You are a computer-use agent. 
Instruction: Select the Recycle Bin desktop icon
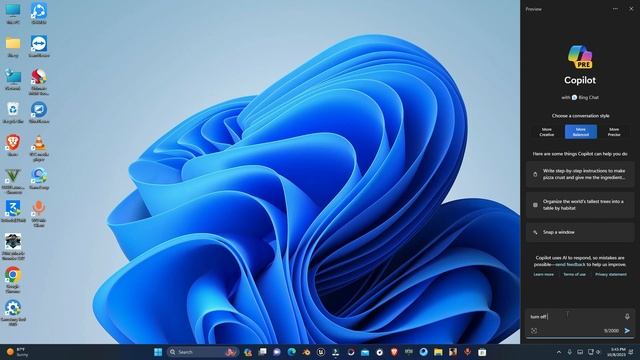point(13,113)
